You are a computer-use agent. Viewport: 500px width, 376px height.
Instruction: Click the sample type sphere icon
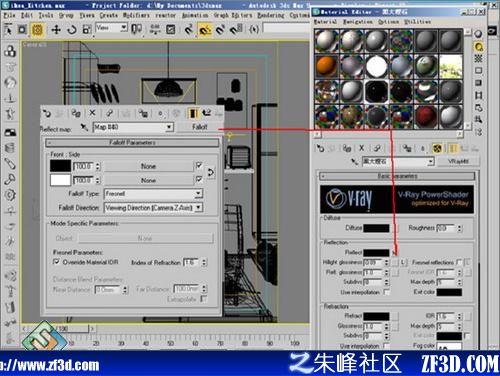[x=478, y=34]
